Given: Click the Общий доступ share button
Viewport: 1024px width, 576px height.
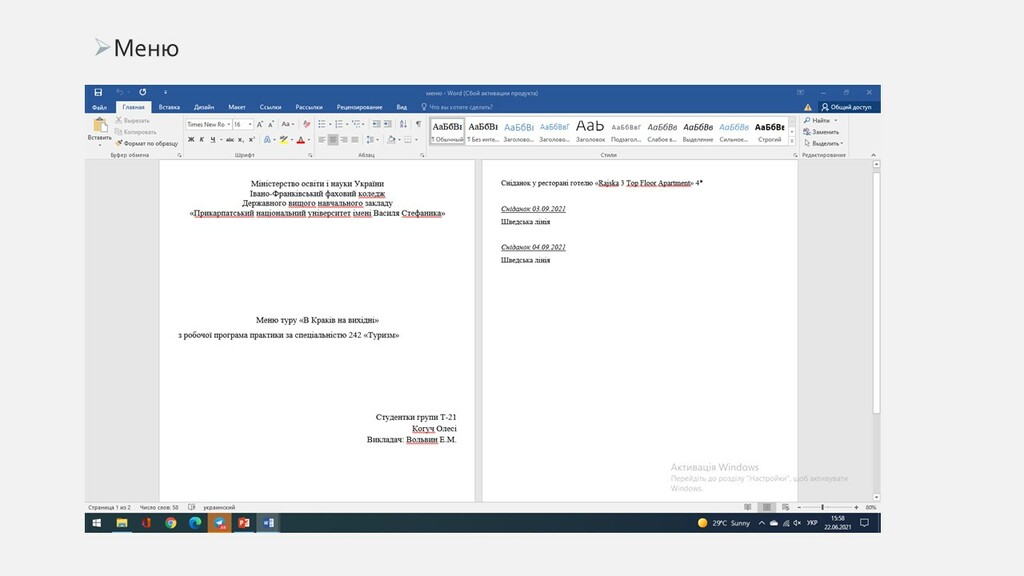Looking at the screenshot, I should click(x=846, y=107).
